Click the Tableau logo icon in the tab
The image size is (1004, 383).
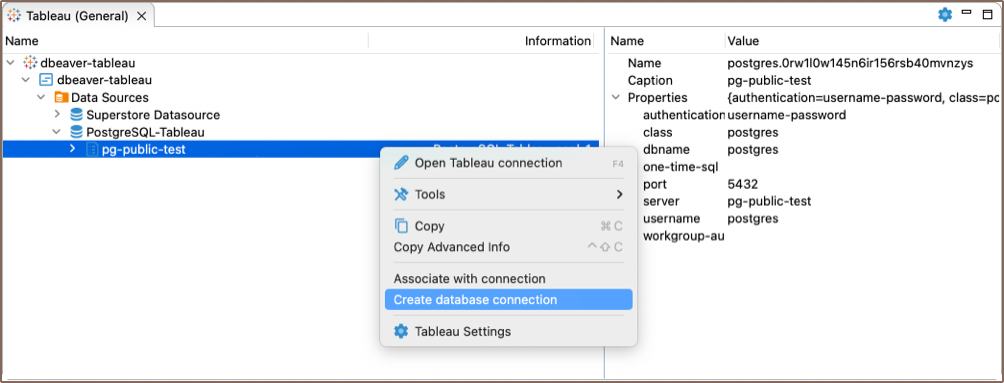click(13, 15)
